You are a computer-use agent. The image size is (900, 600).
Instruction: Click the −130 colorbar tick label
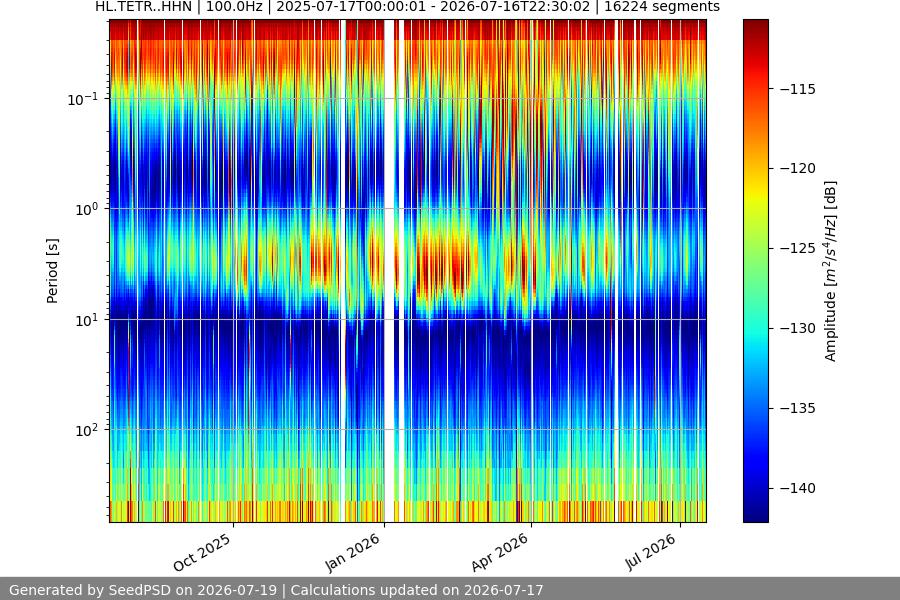(798, 328)
